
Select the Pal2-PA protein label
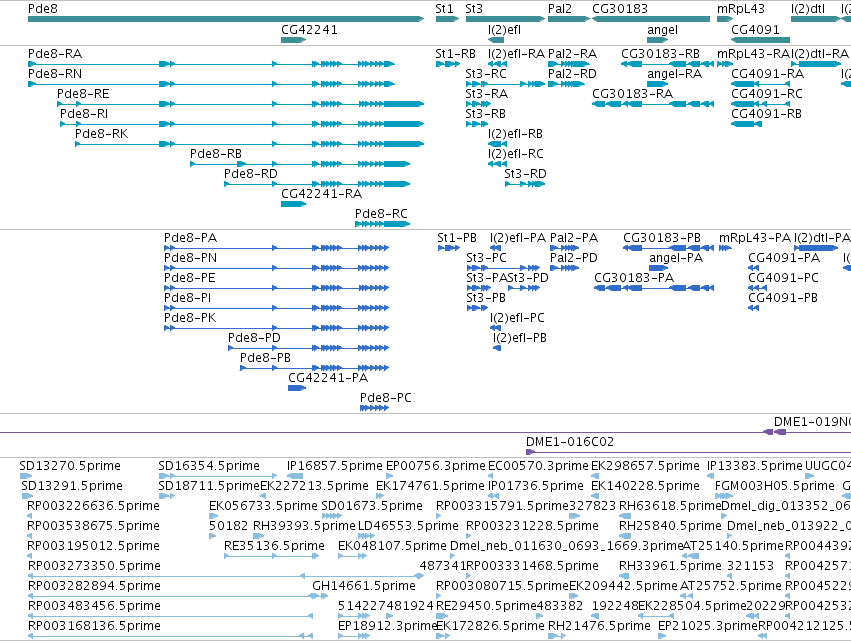[574, 238]
